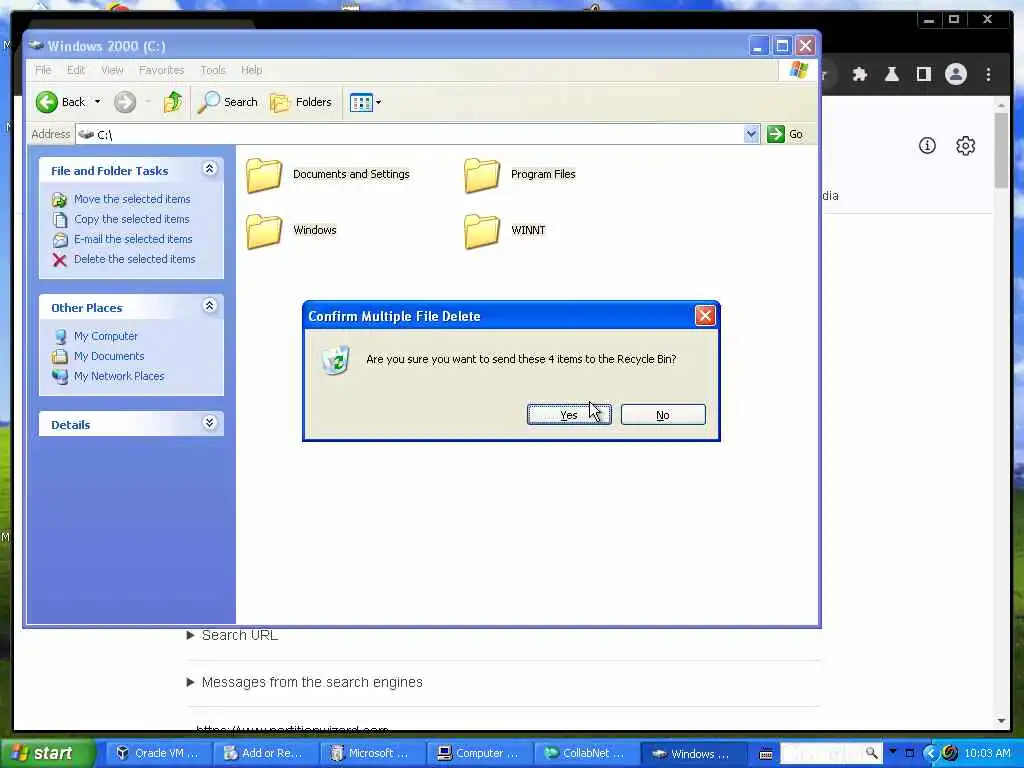Select the Windows folder icon

point(264,231)
